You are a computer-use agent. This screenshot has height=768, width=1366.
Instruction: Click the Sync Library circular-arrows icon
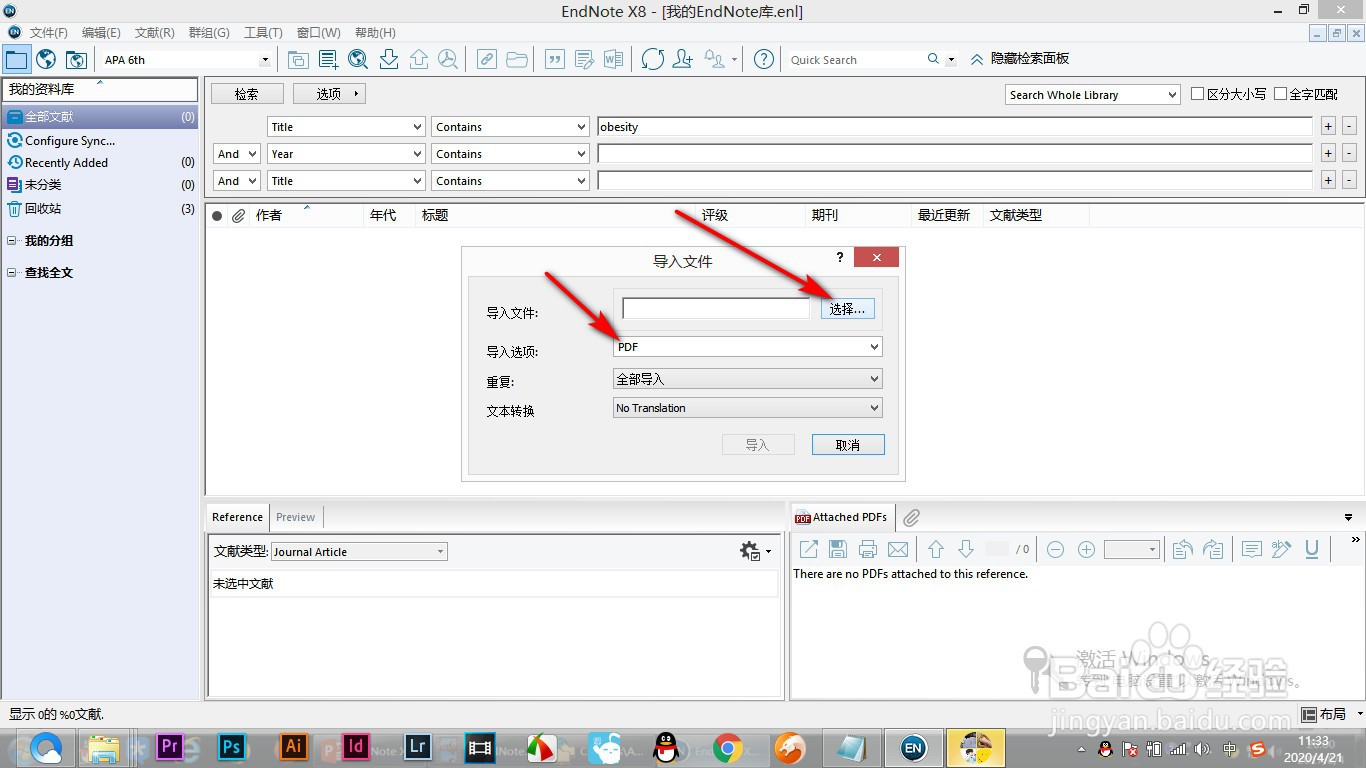tap(652, 59)
